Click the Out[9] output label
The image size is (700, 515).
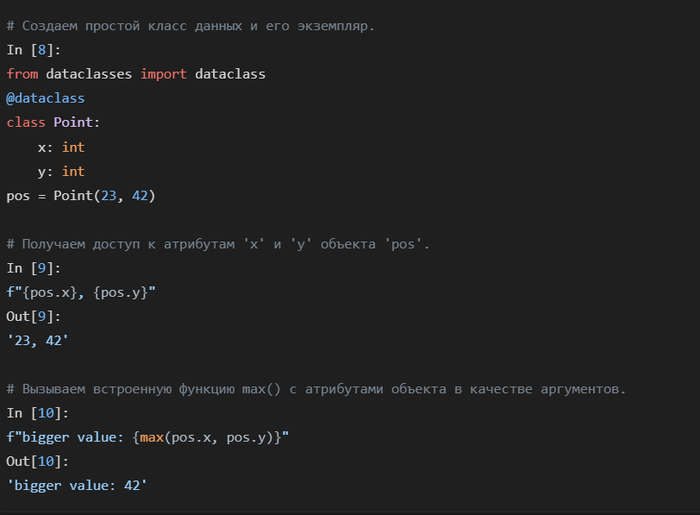tap(34, 316)
